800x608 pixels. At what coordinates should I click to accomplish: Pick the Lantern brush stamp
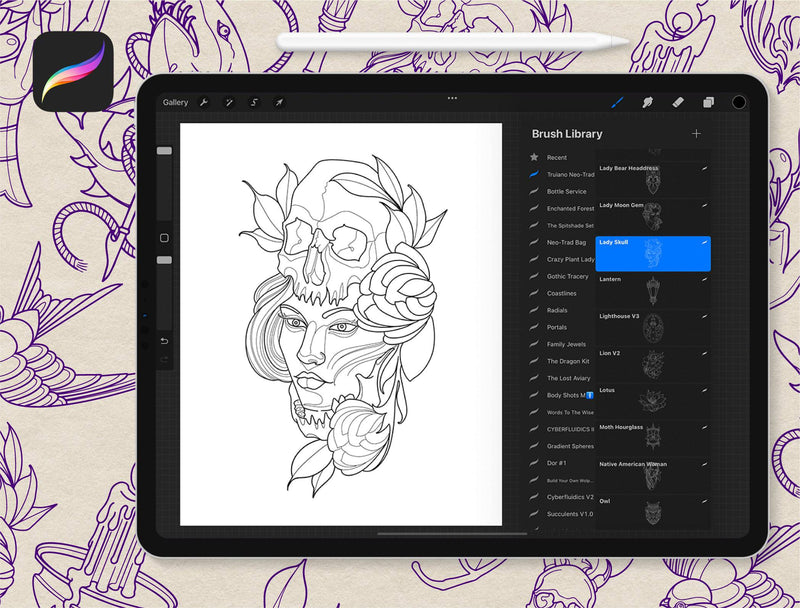click(653, 291)
